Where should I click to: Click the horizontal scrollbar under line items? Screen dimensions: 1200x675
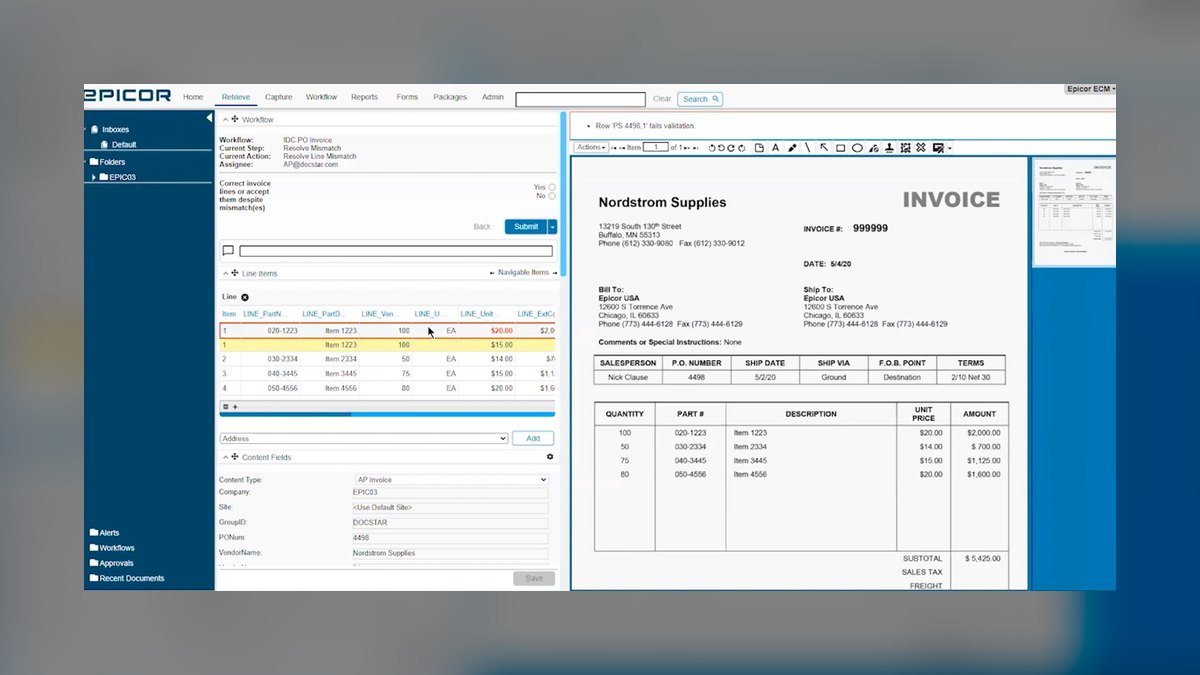pyautogui.click(x=387, y=413)
